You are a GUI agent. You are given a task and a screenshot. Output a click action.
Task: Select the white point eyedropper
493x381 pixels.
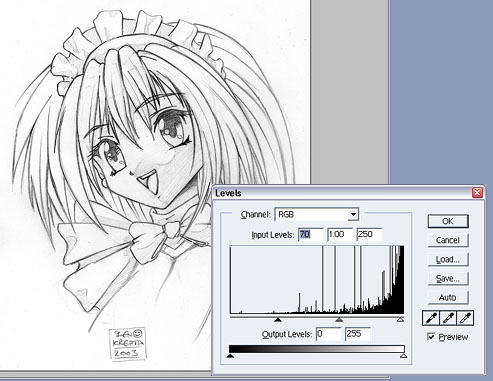click(465, 318)
